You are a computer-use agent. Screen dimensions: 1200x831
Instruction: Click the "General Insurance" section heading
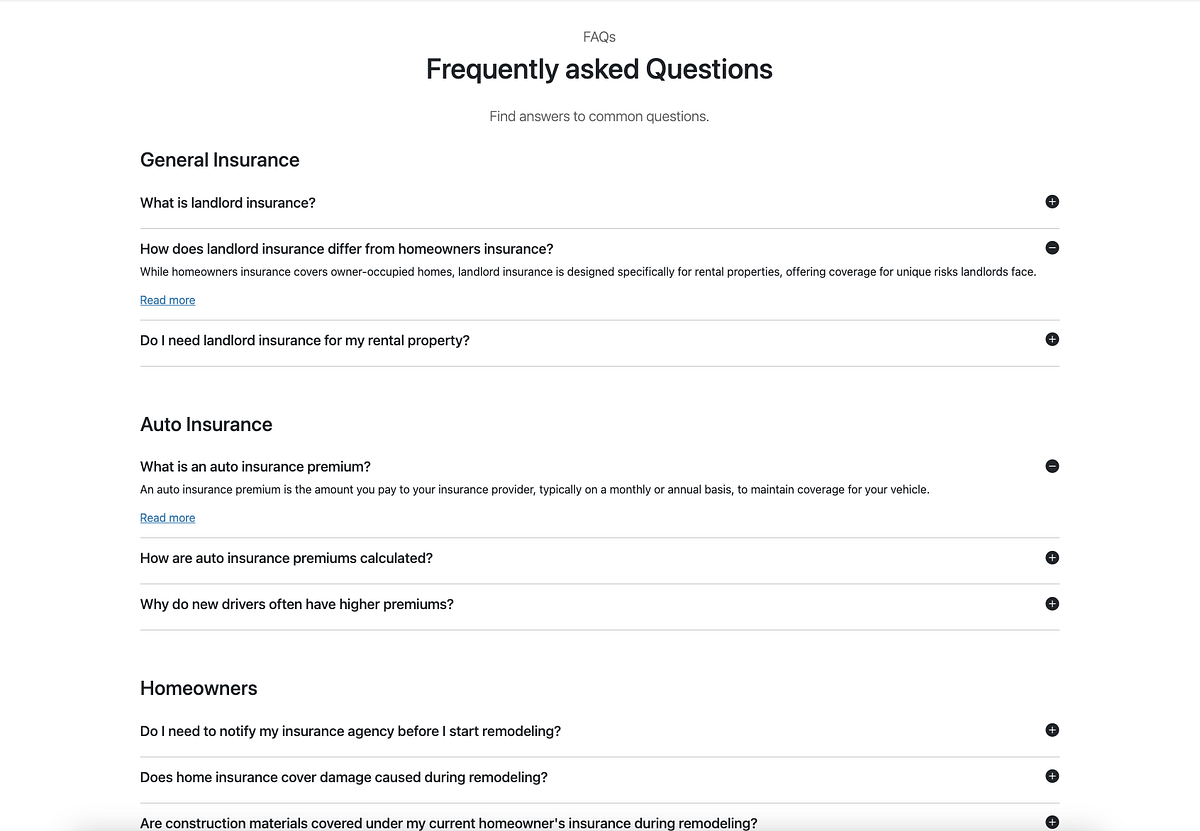219,159
